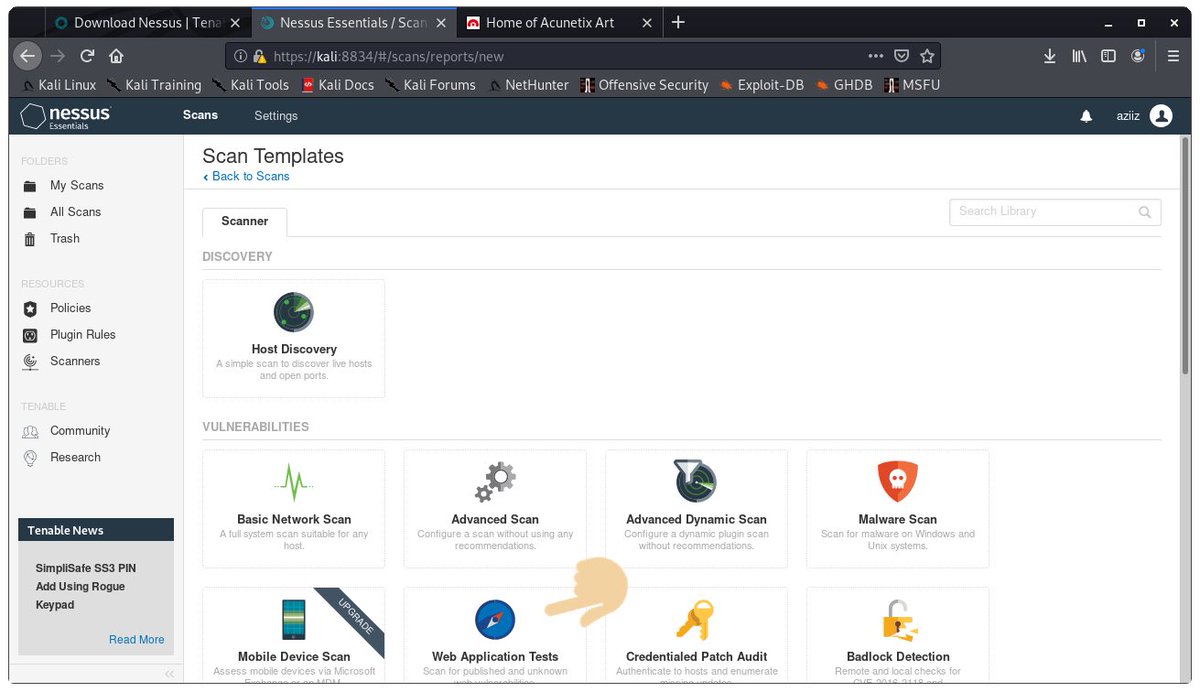Viewport: 1200px width, 692px height.
Task: Open the Firefox hamburger menu
Action: 1174,56
